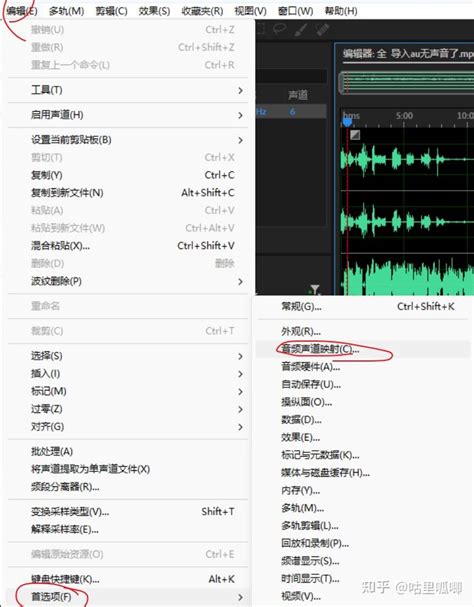Click the greyed 撤销(U) entry
Viewport: 474px width, 607px height.
pyautogui.click(x=128, y=30)
